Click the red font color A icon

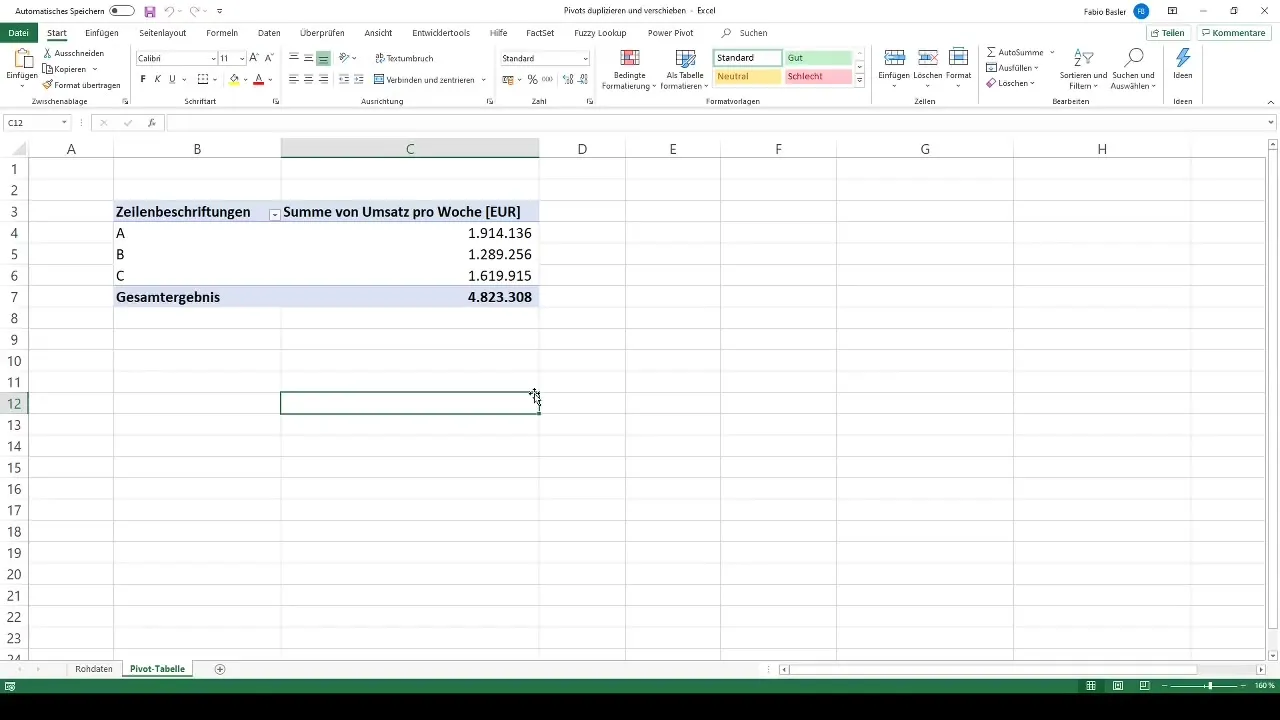258,79
